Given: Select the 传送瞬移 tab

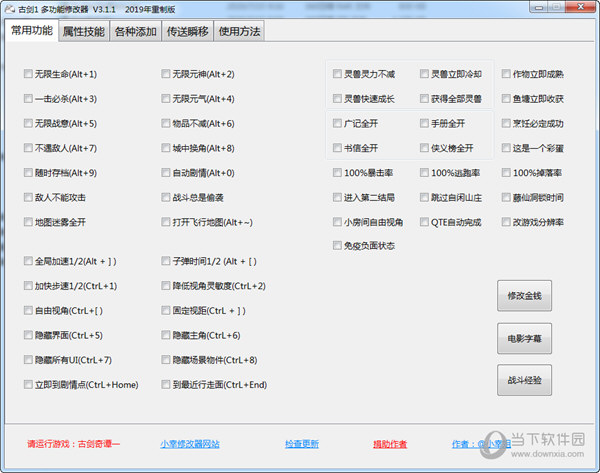Looking at the screenshot, I should pyautogui.click(x=188, y=31).
